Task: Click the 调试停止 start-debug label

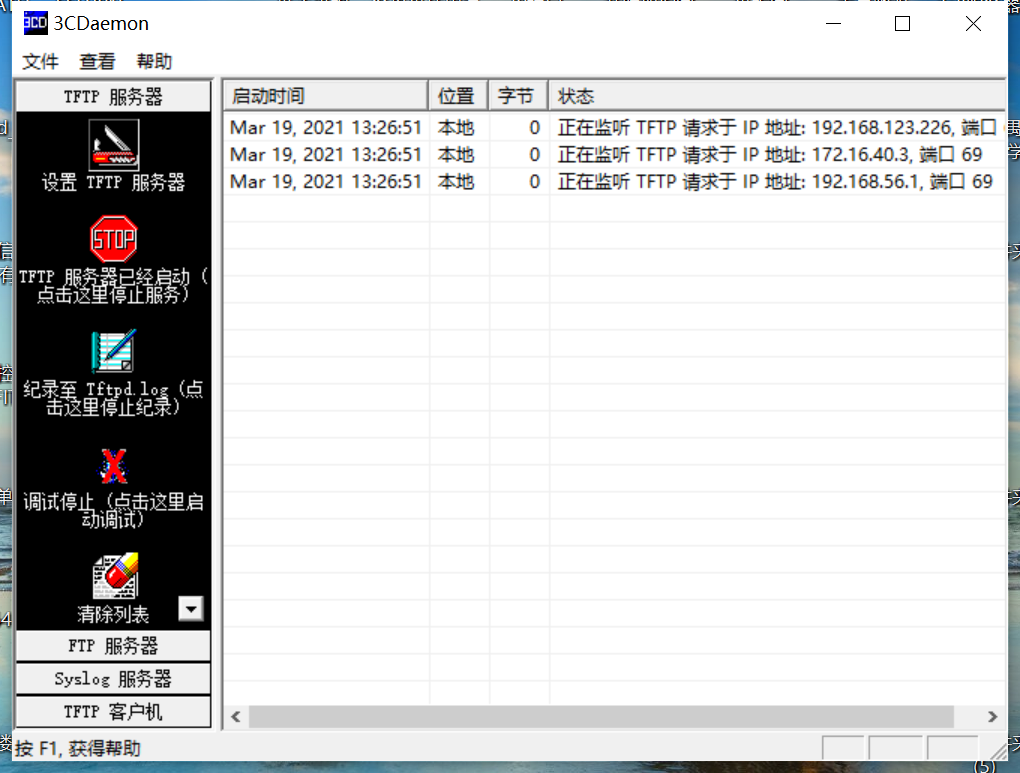Action: coord(113,511)
